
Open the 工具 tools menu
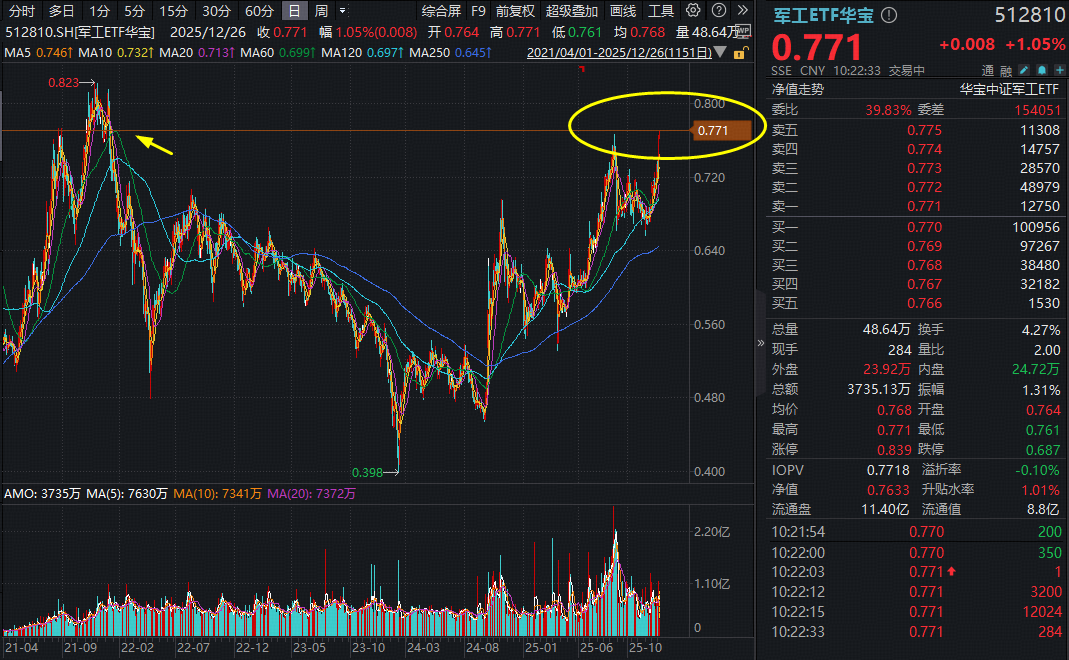point(661,10)
